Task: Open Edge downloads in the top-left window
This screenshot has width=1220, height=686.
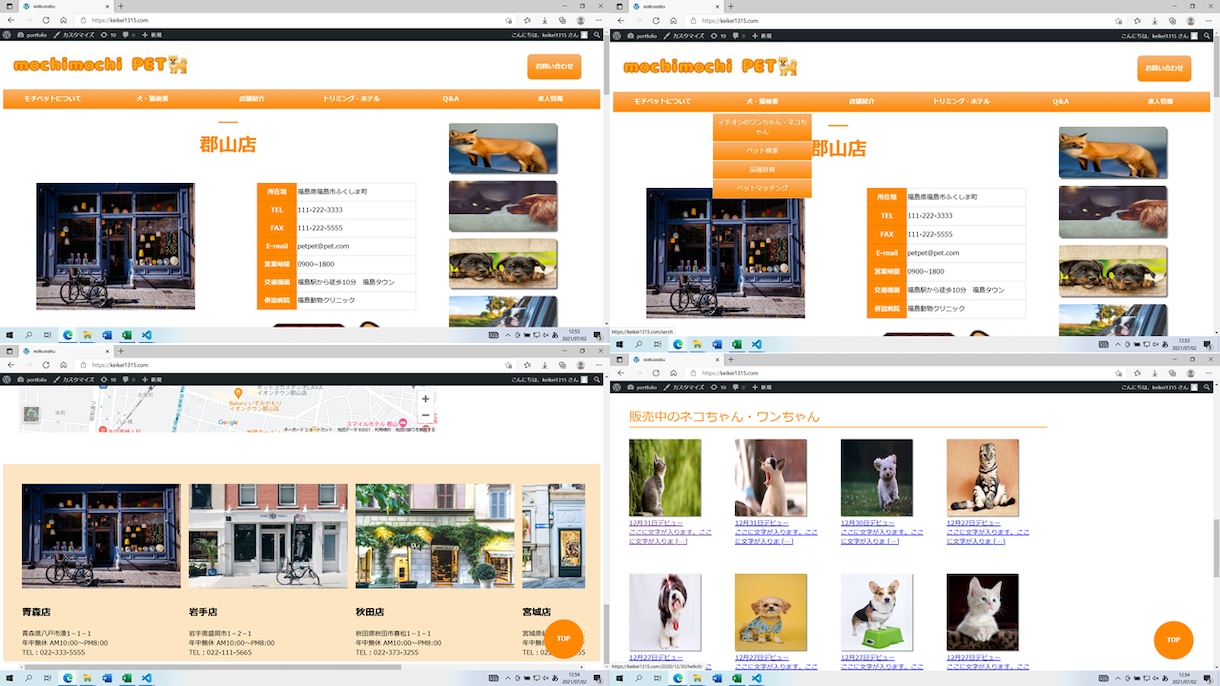Action: (x=543, y=20)
